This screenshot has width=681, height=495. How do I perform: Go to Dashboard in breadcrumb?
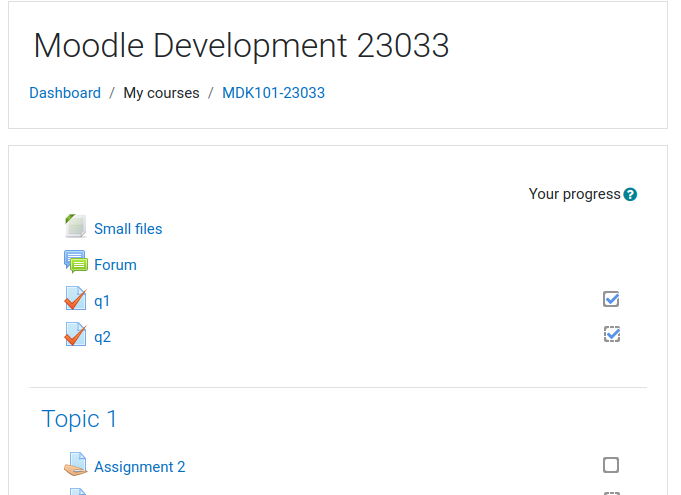pos(65,93)
